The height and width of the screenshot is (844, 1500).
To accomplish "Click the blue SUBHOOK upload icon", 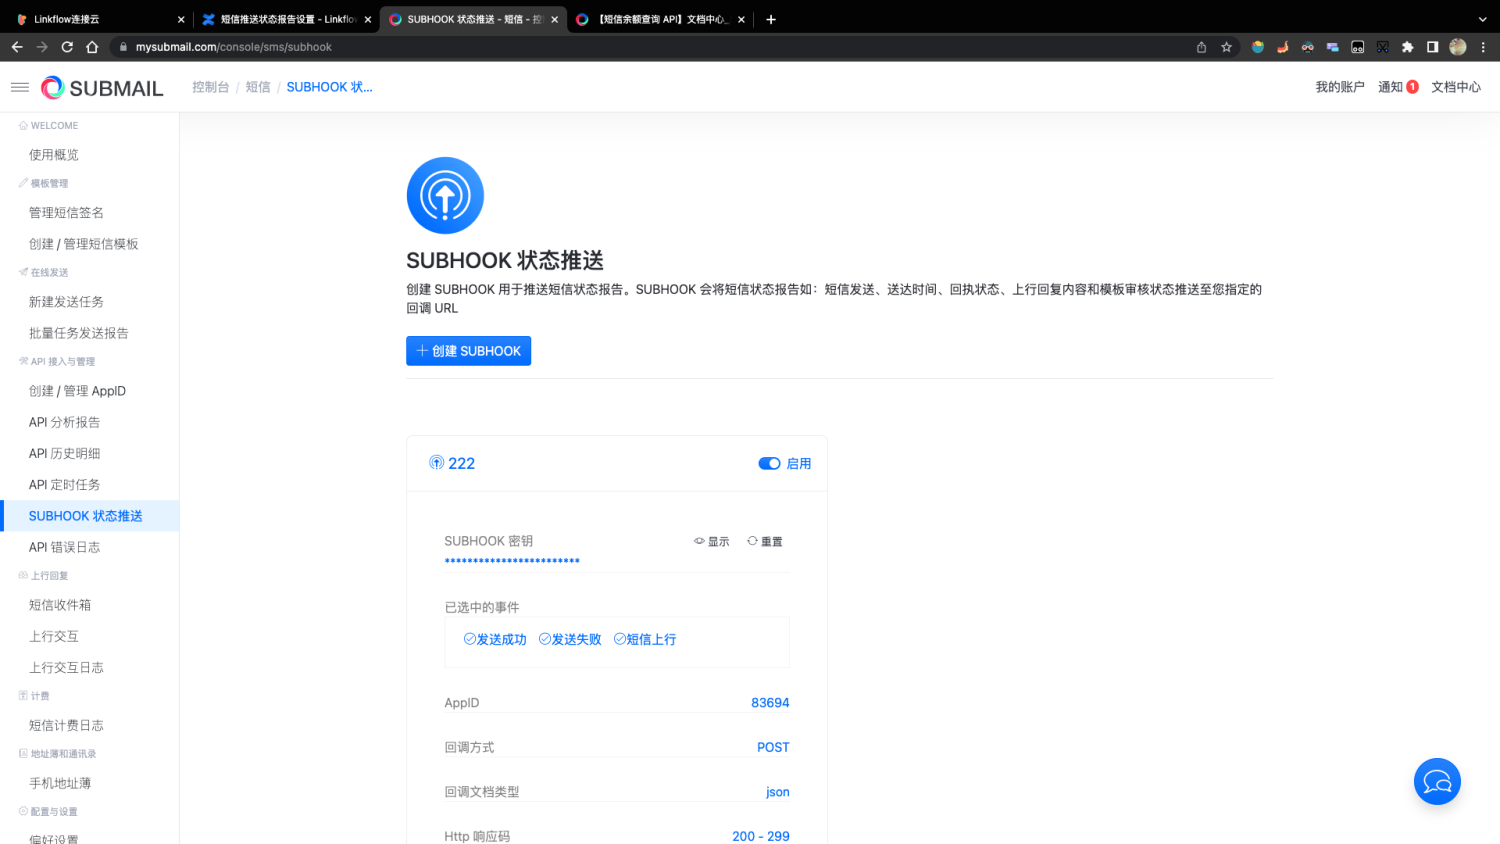I will tap(445, 195).
